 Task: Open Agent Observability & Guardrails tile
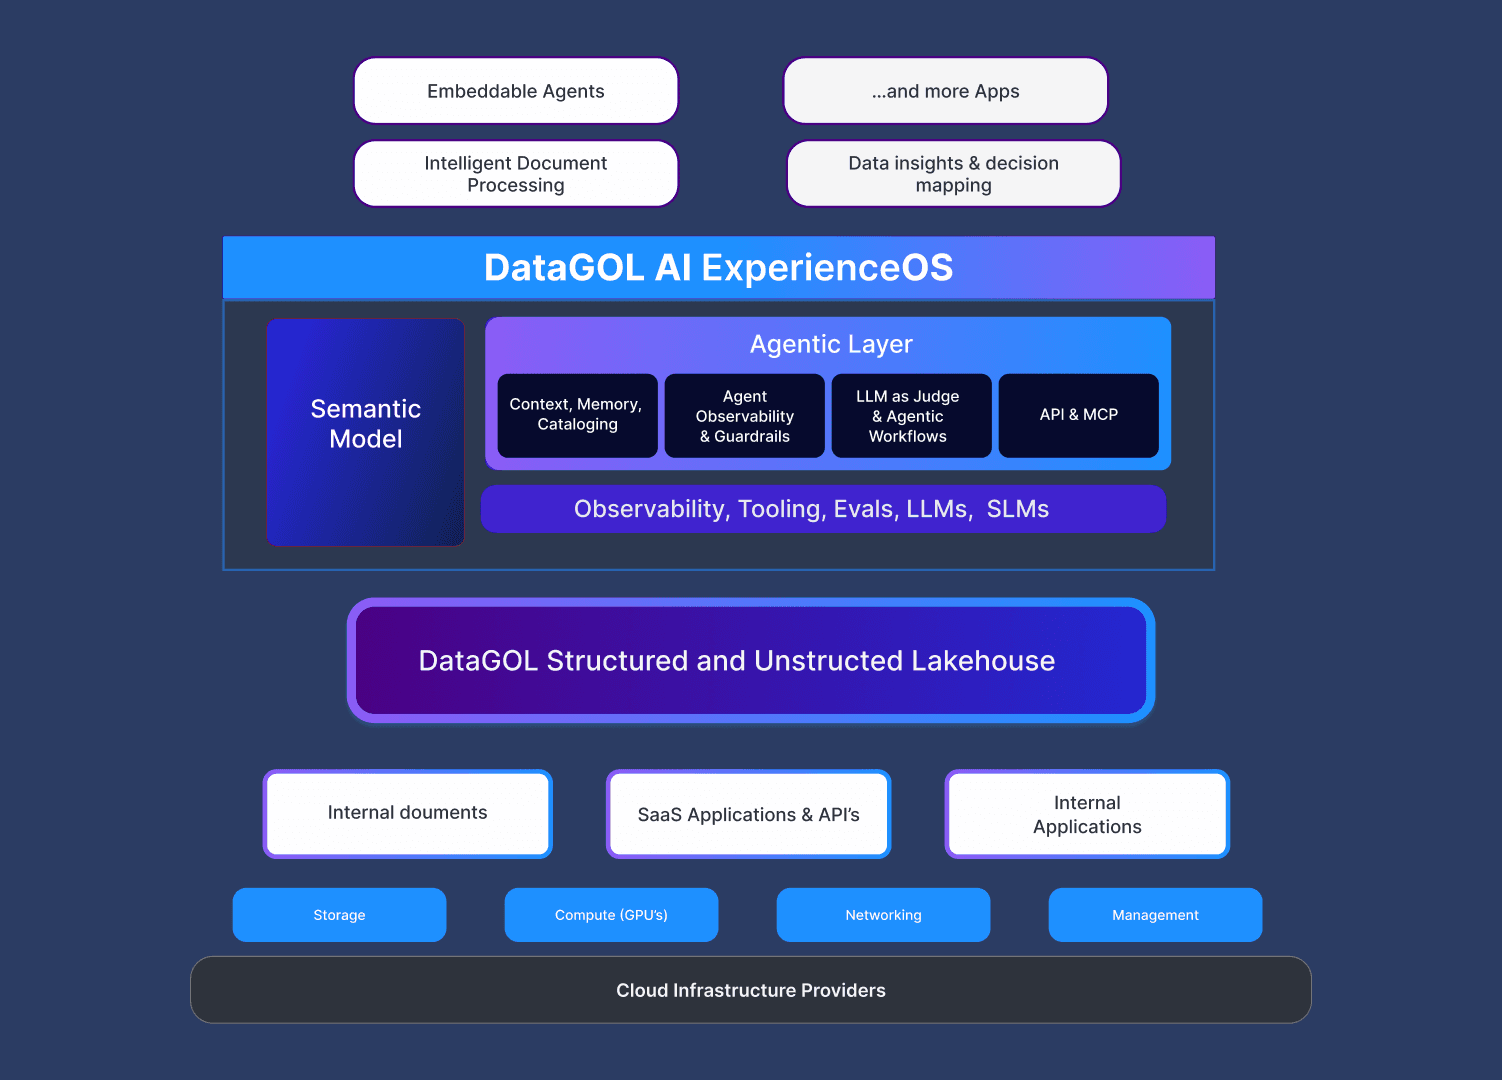[745, 416]
